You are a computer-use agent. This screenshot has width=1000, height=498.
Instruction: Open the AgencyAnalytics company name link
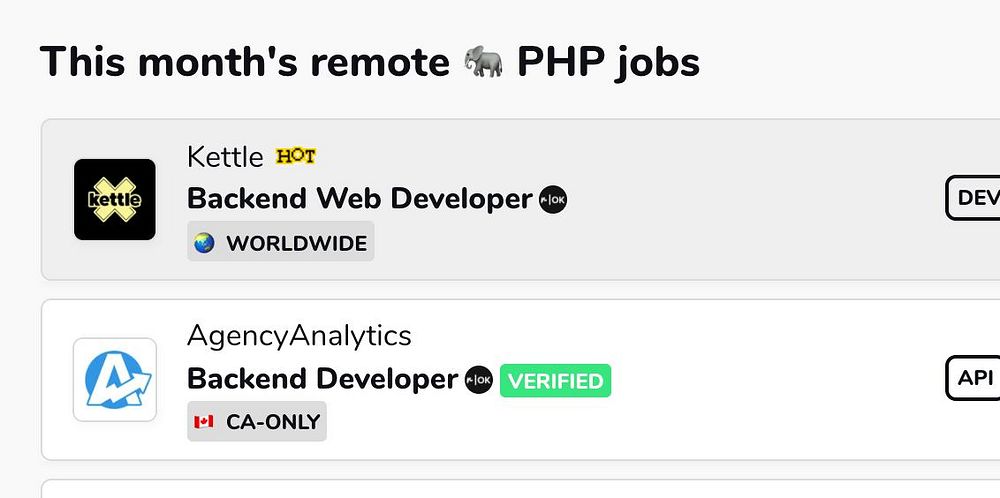[x=299, y=336]
